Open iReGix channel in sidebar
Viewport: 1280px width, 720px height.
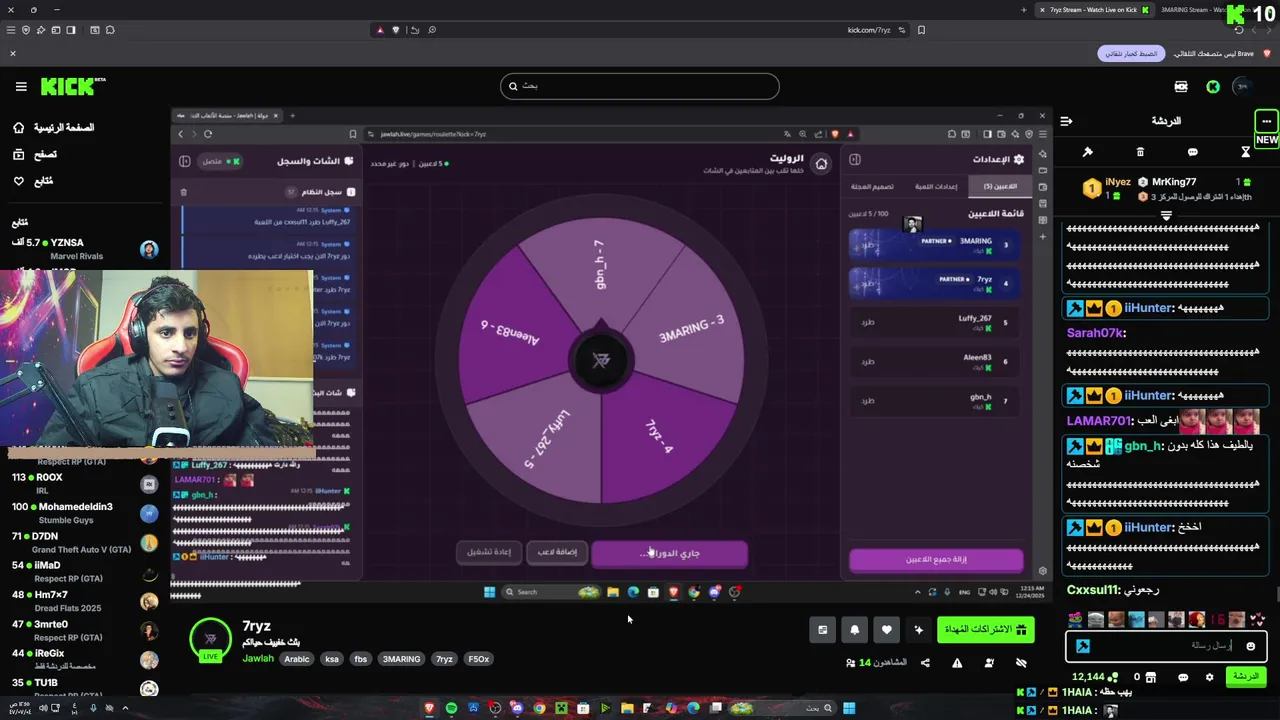pos(85,660)
